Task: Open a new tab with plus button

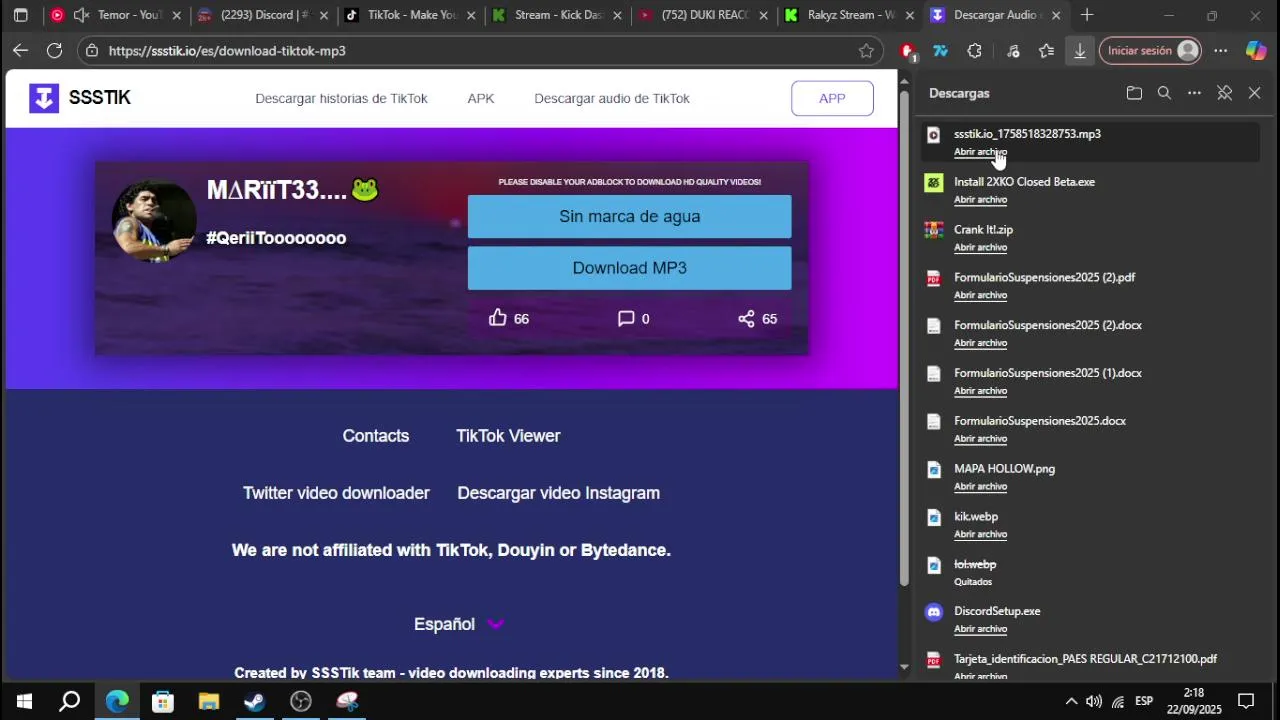Action: [x=1087, y=15]
